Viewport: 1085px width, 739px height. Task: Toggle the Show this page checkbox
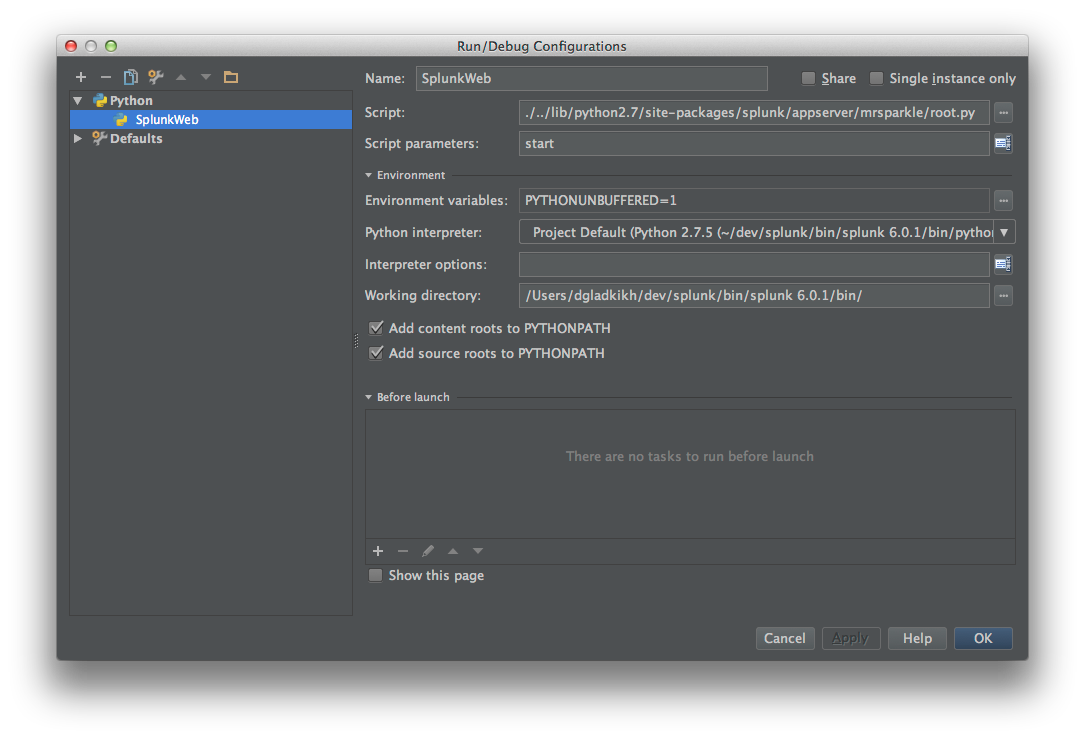click(x=375, y=575)
